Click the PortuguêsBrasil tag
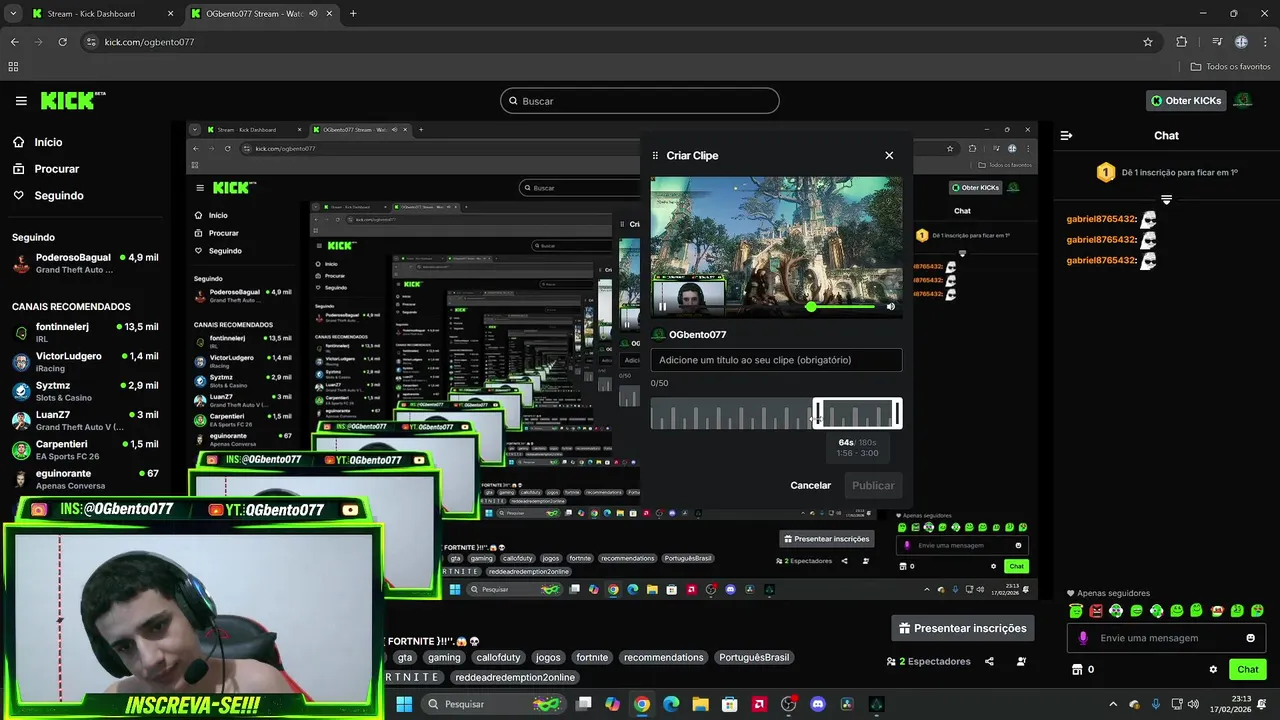Image resolution: width=1280 pixels, height=720 pixels. pos(754,657)
